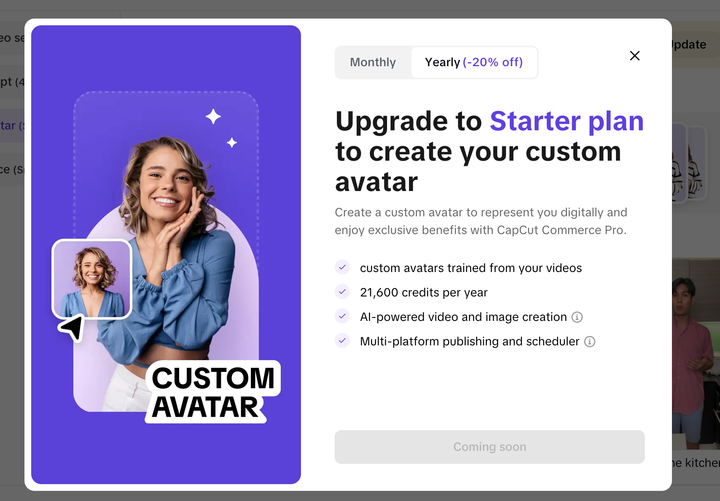Click the black cursor arrow icon on promo image
The width and height of the screenshot is (720, 501).
tap(71, 327)
